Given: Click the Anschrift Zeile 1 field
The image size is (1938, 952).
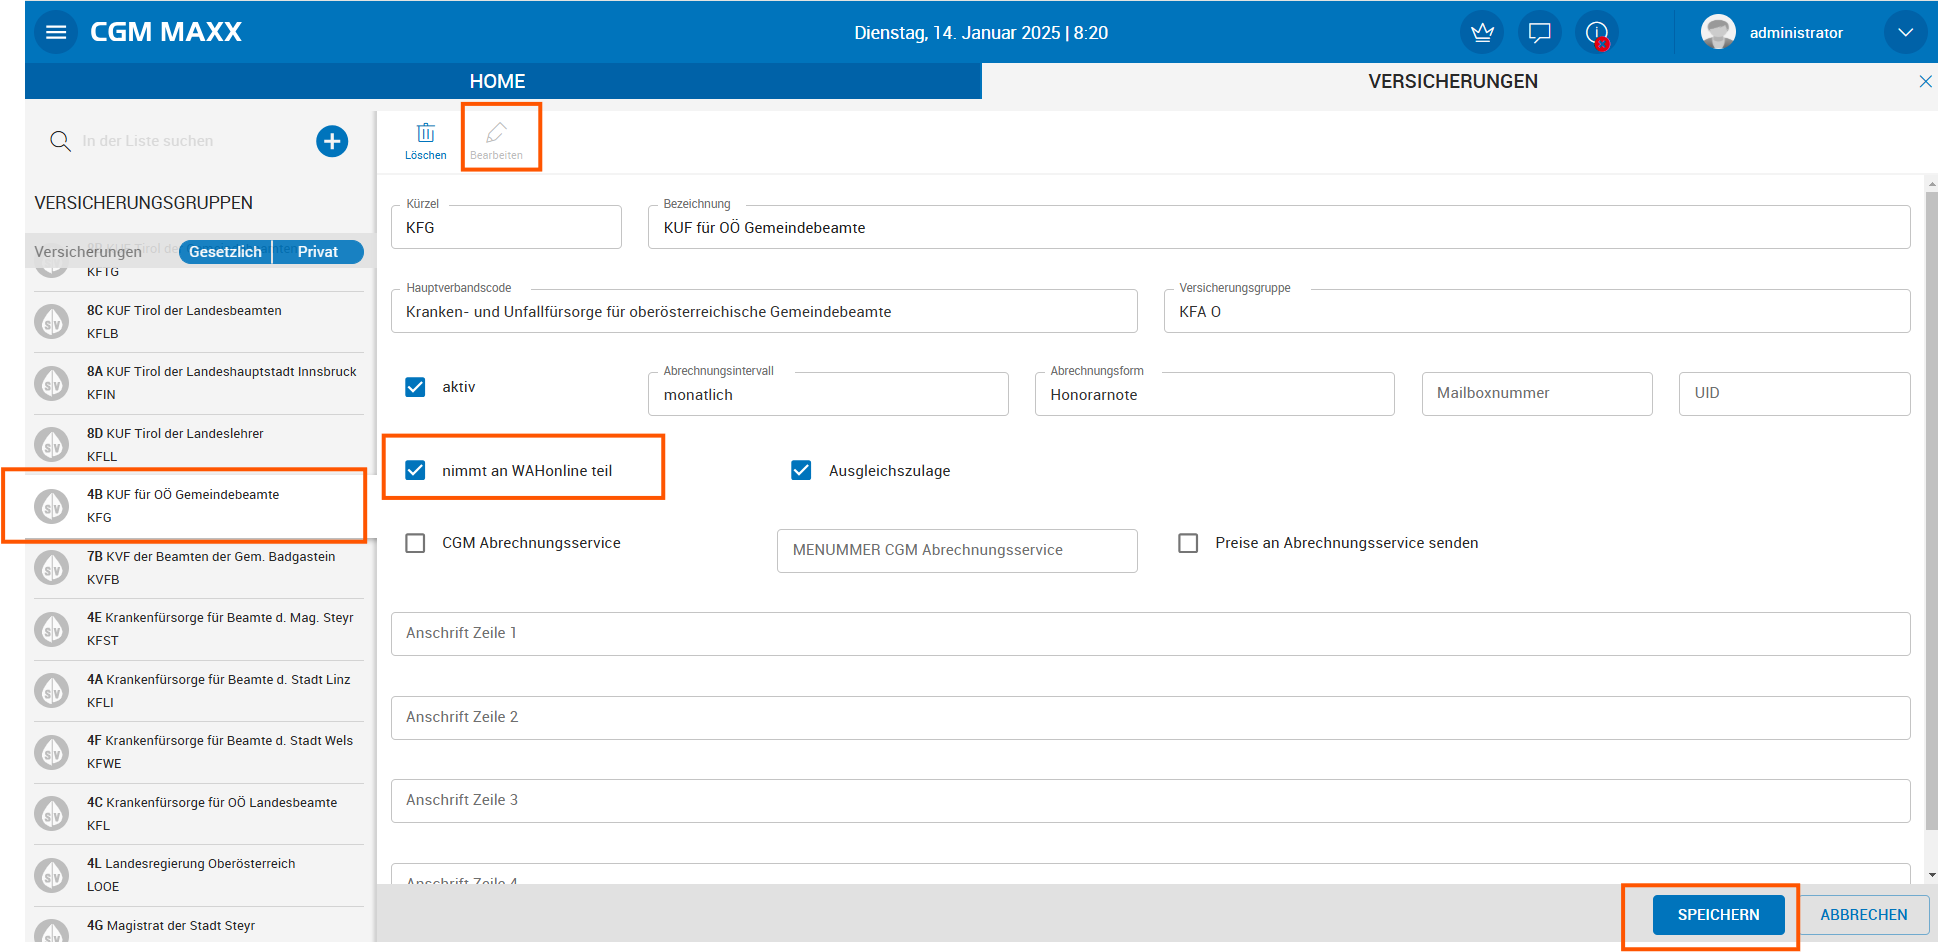Looking at the screenshot, I should point(1150,634).
